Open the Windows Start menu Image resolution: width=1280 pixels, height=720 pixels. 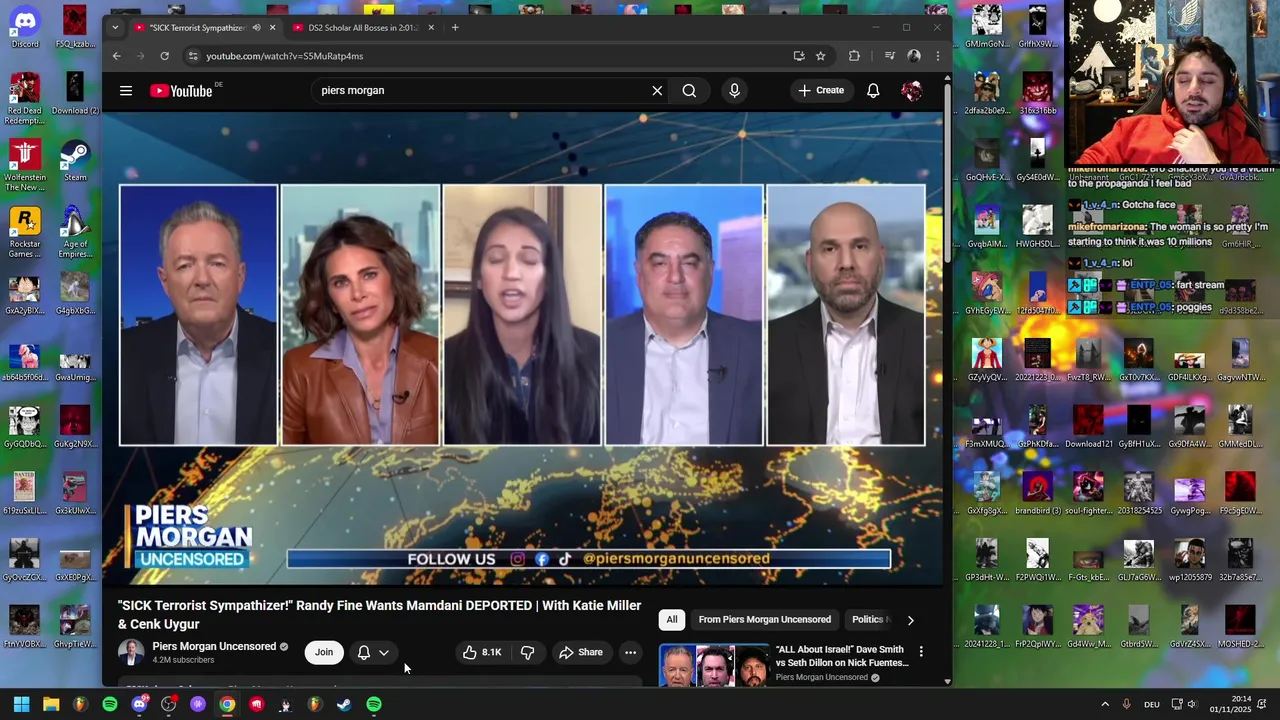(21, 704)
